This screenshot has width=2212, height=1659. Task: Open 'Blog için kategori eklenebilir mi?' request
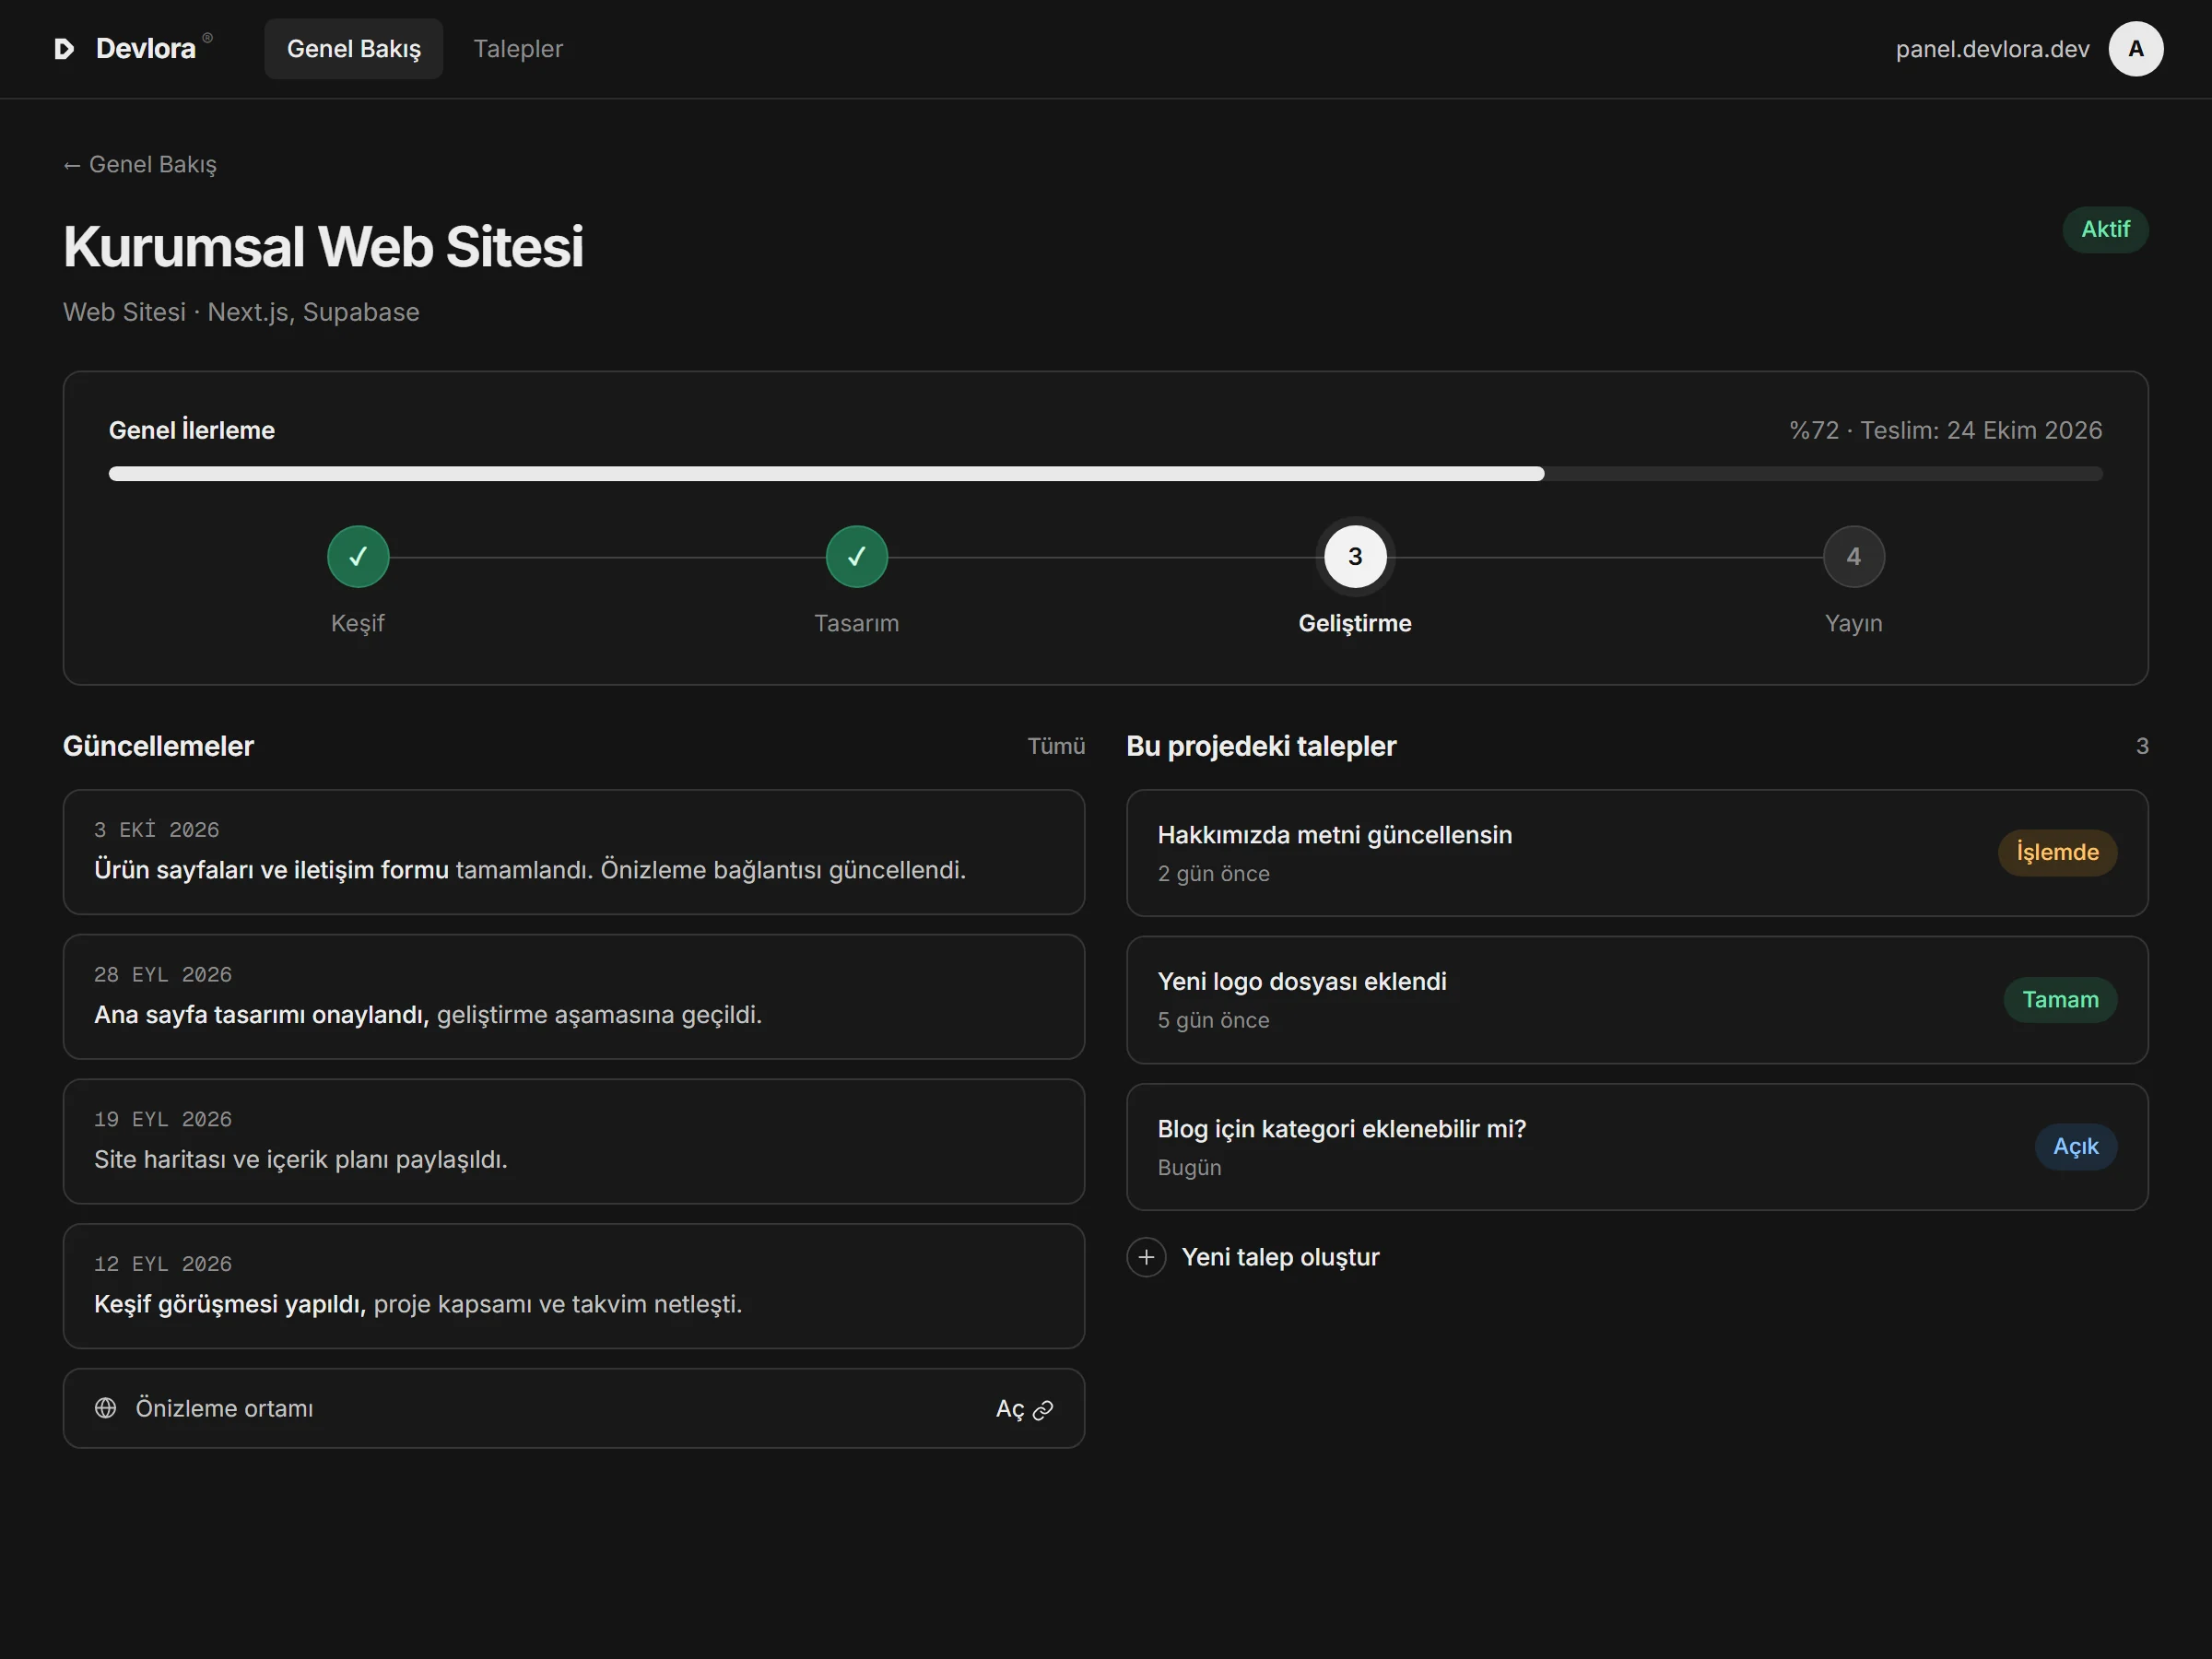[x=1637, y=1147]
